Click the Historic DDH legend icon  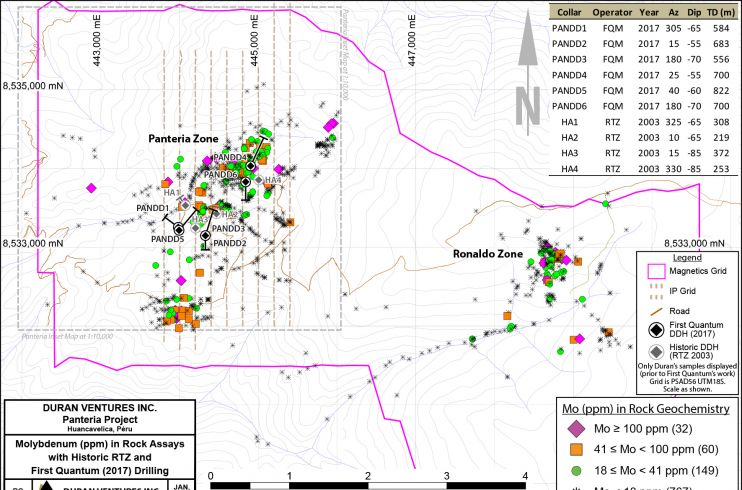pyautogui.click(x=656, y=351)
